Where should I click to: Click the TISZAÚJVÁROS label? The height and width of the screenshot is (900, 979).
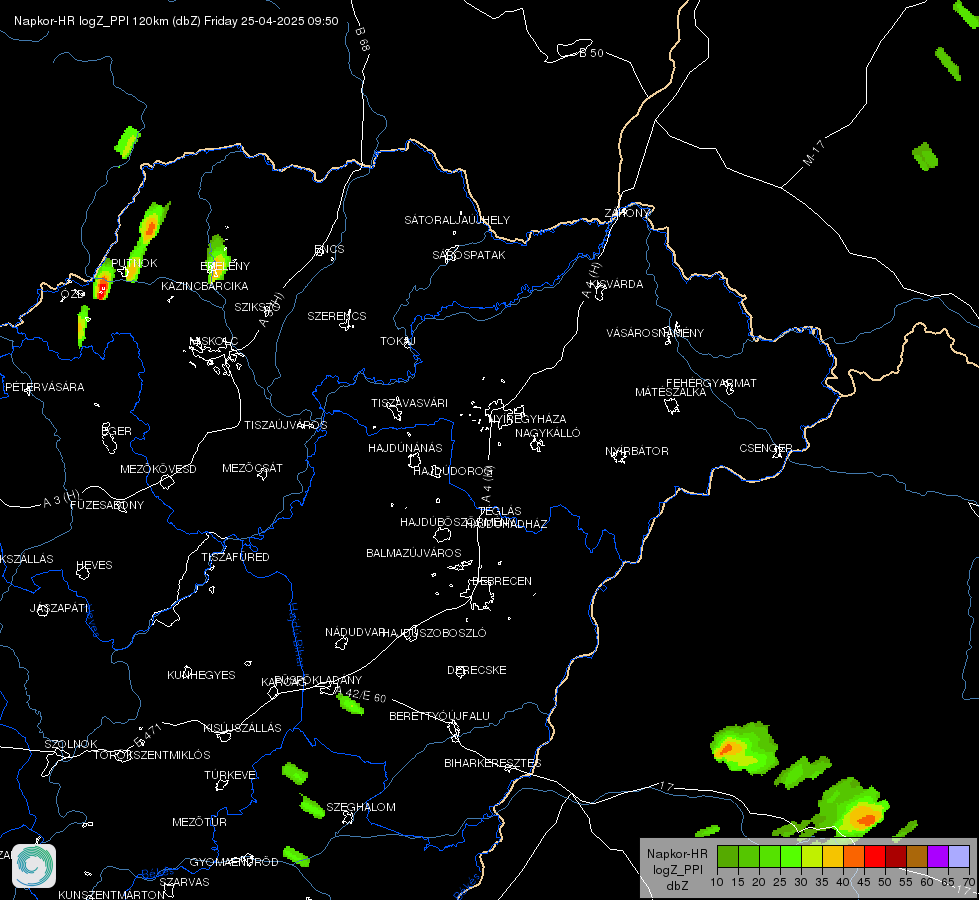285,425
